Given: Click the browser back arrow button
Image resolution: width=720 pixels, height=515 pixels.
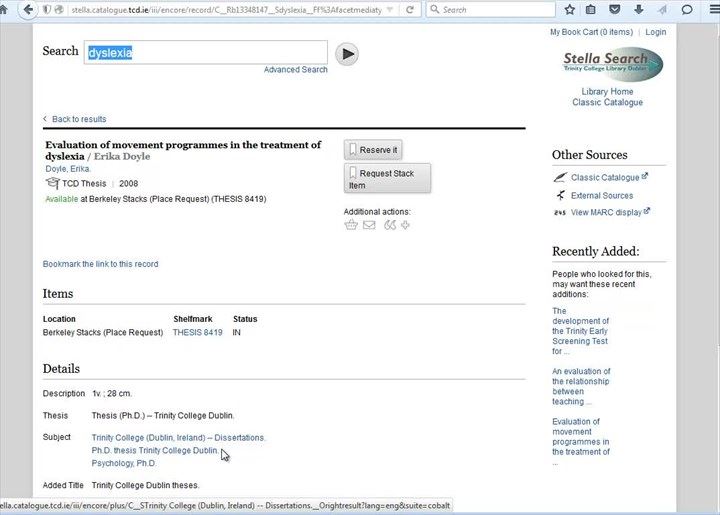Looking at the screenshot, I should 25,10.
